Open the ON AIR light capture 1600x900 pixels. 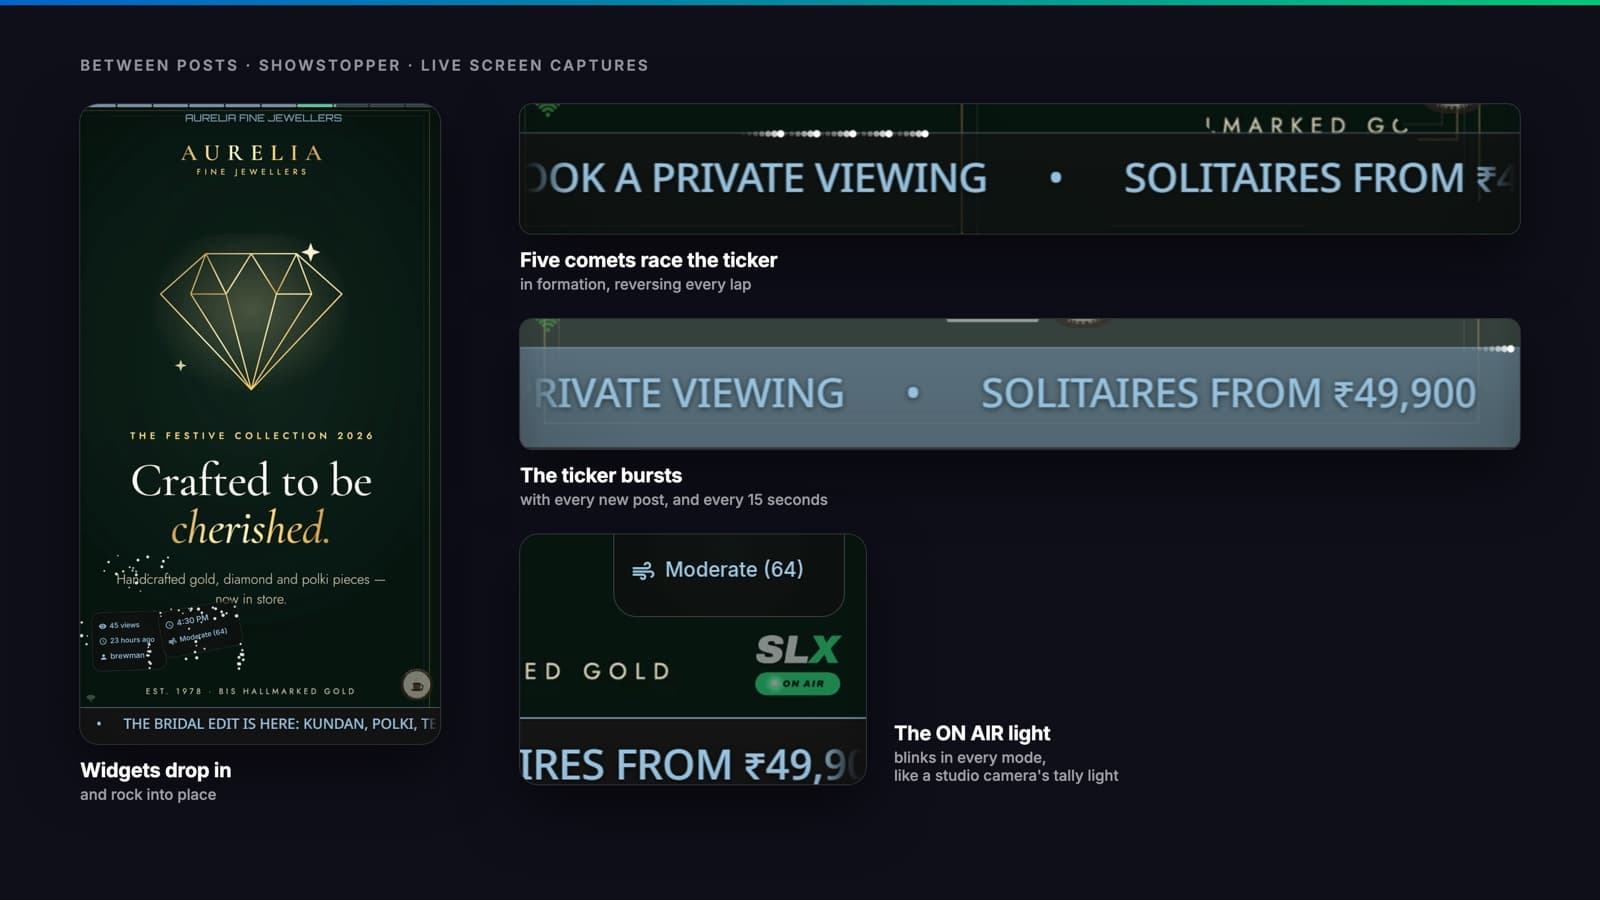click(693, 660)
